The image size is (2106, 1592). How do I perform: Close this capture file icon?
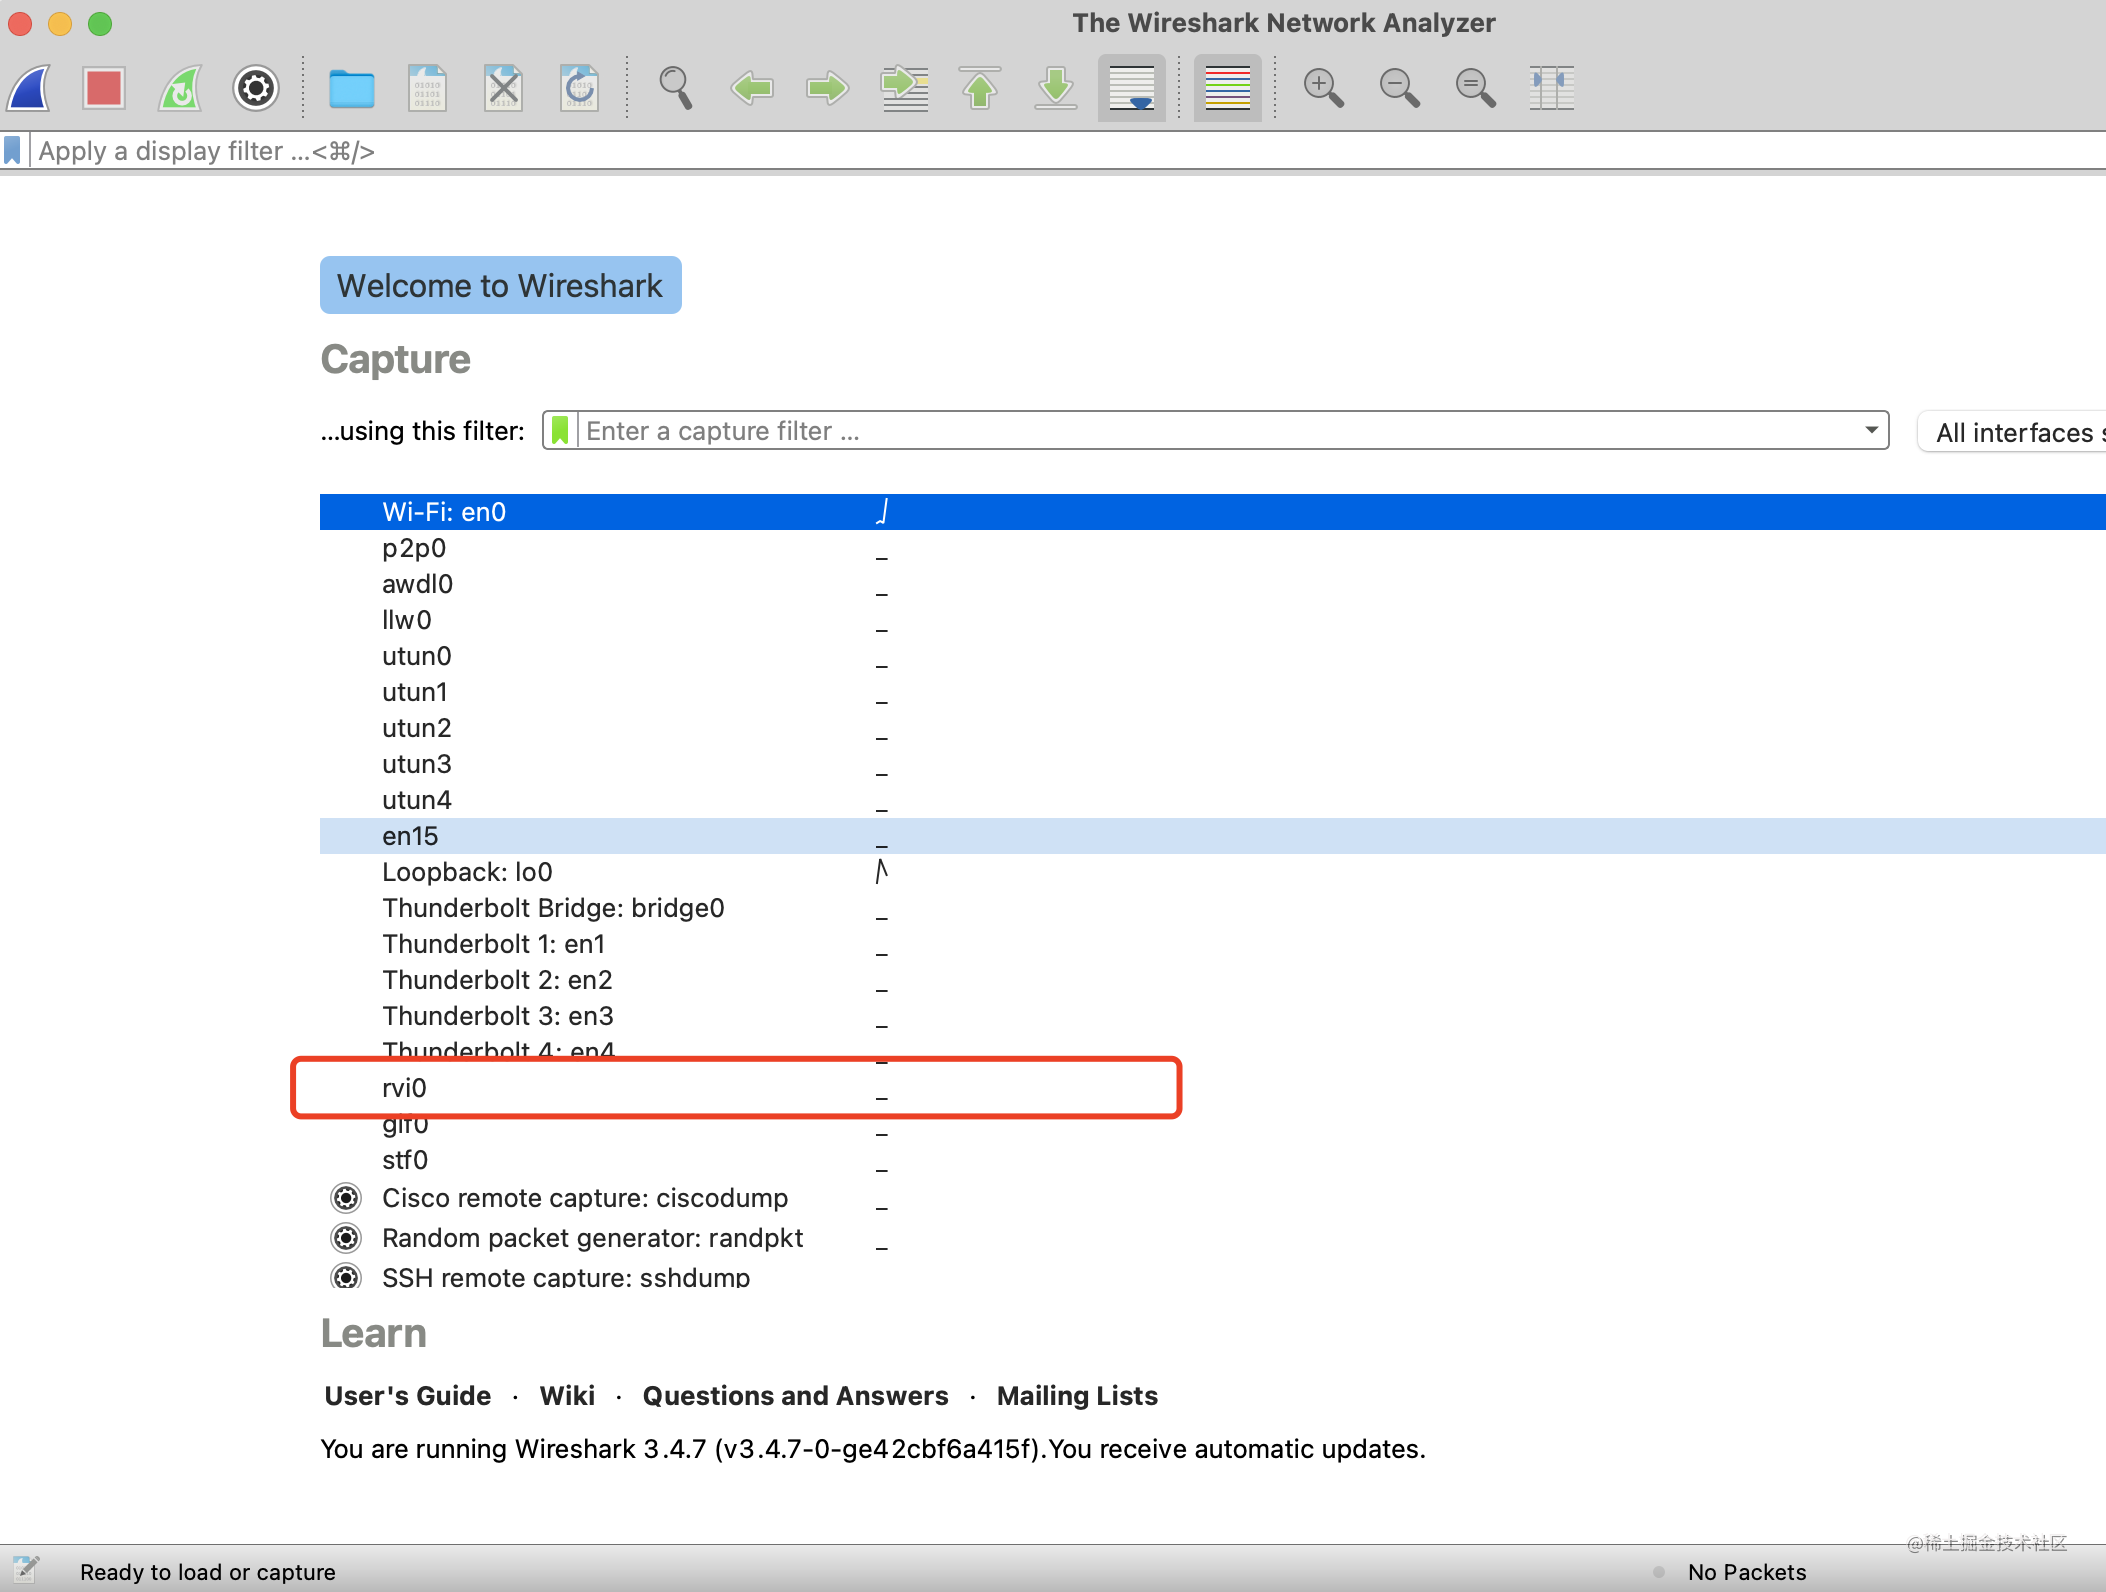tap(503, 88)
